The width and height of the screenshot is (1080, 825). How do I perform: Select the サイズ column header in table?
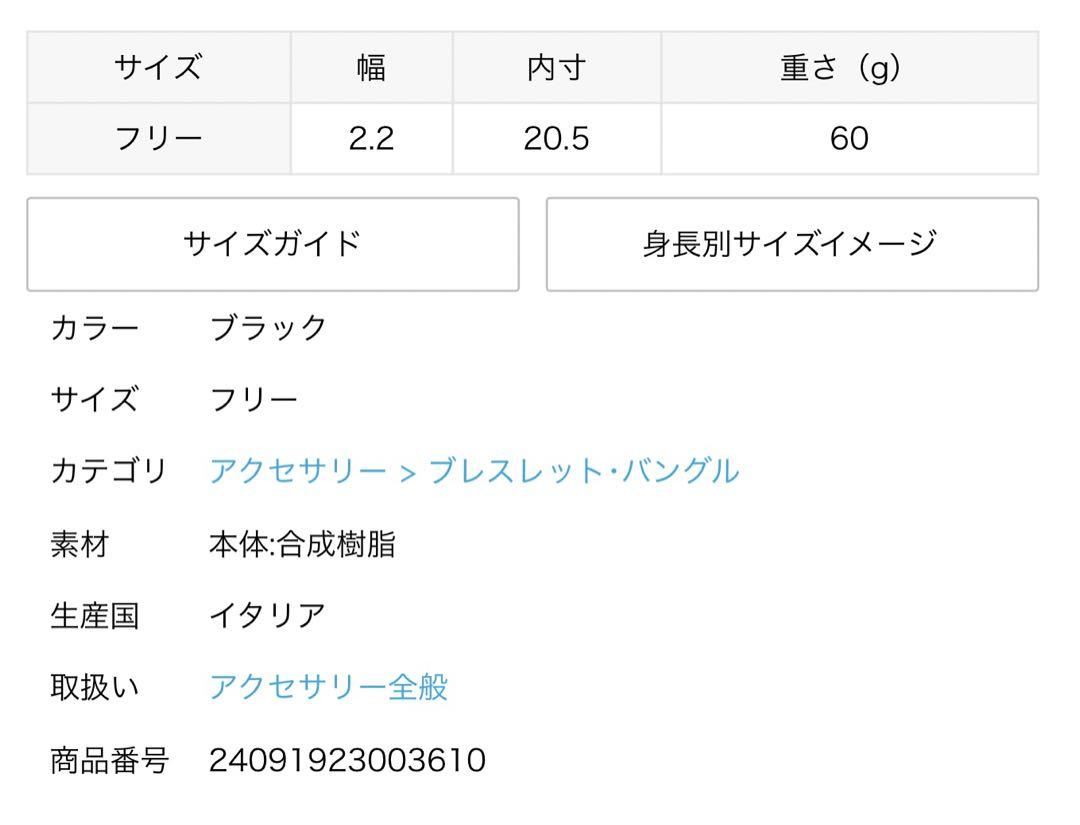coord(159,67)
